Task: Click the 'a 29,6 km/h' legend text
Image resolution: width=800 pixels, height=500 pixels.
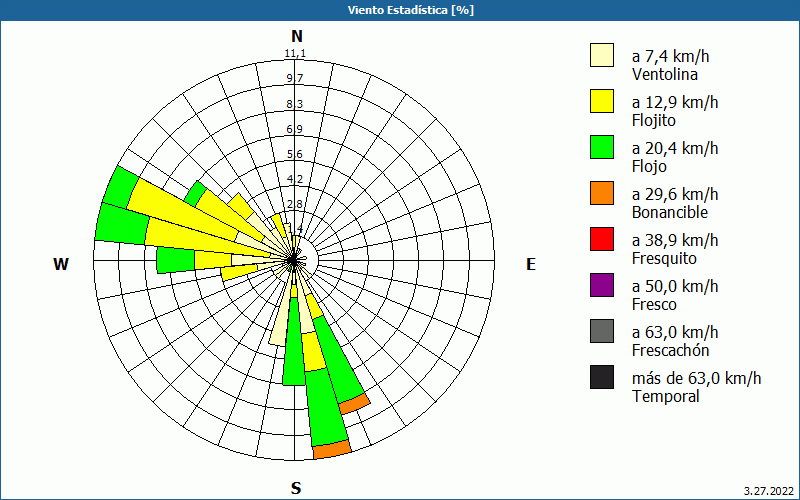Action: point(675,194)
